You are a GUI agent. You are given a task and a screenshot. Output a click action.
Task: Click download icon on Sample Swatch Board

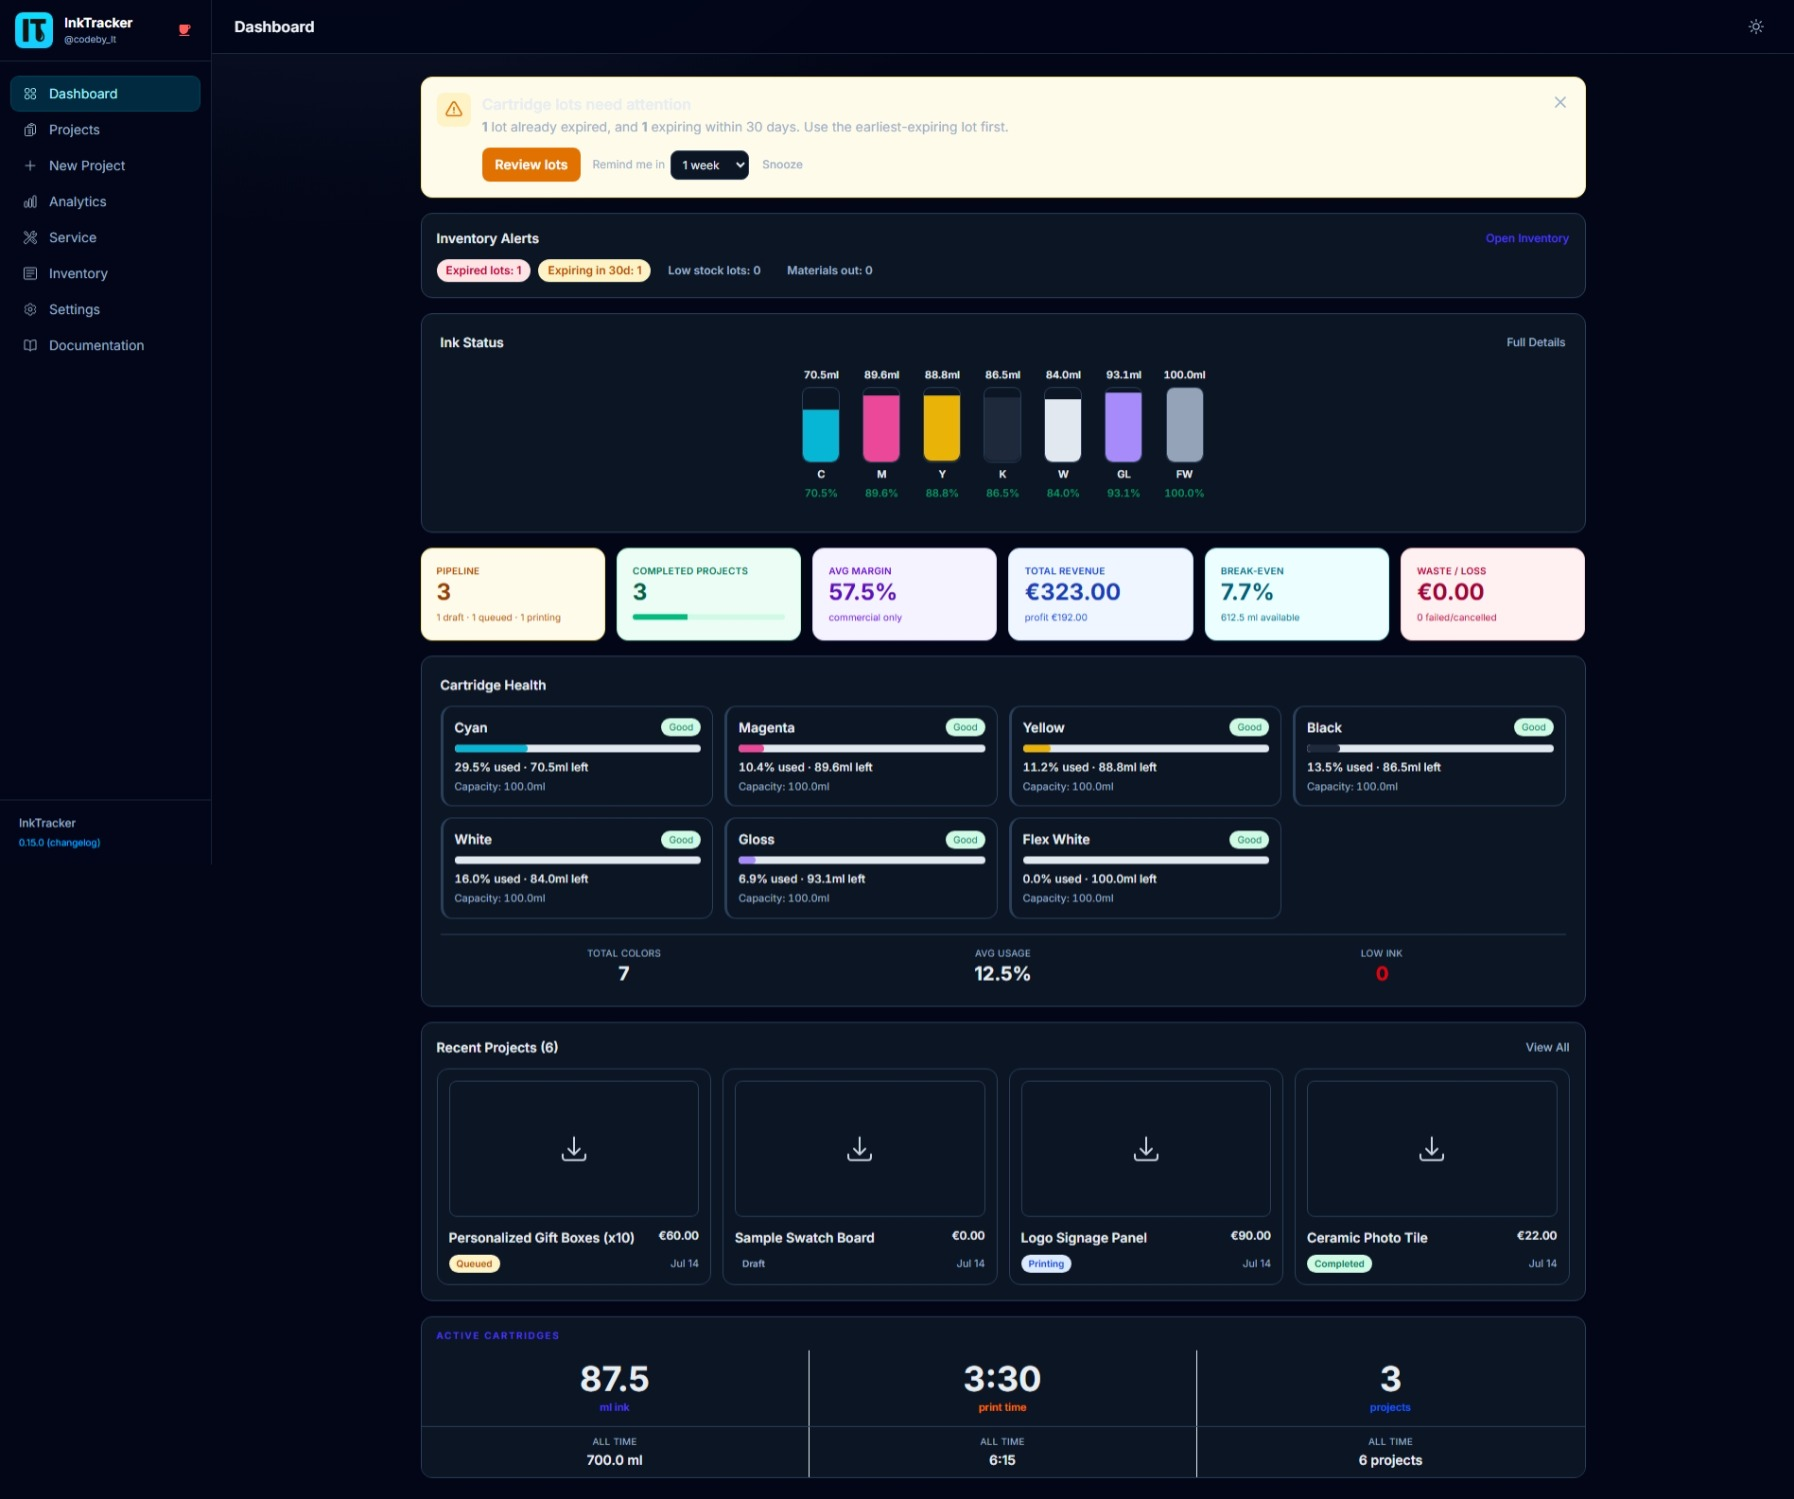[x=860, y=1149]
